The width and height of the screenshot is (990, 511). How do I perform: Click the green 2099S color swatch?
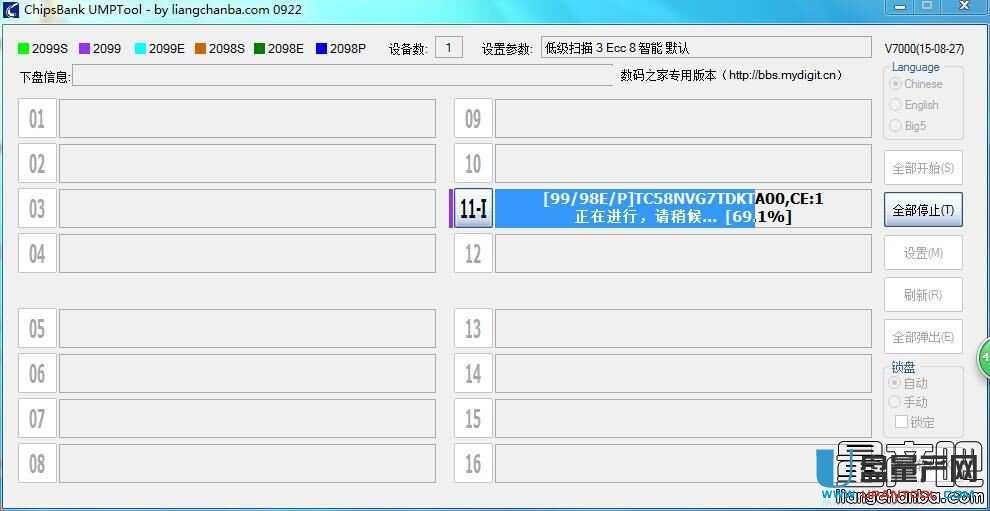coord(25,48)
